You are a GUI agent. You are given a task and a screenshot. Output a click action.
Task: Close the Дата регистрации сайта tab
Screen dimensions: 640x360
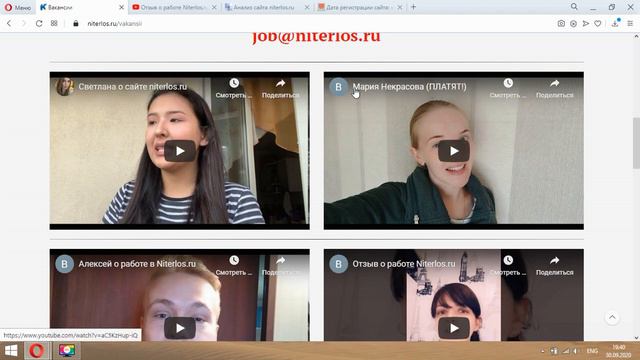400,7
